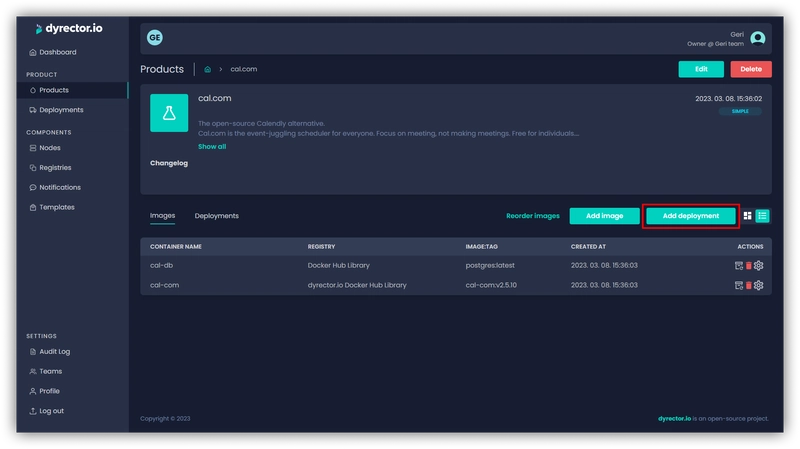This screenshot has width=800, height=449.
Task: Click the dyrector.io footer link
Action: tap(674, 419)
